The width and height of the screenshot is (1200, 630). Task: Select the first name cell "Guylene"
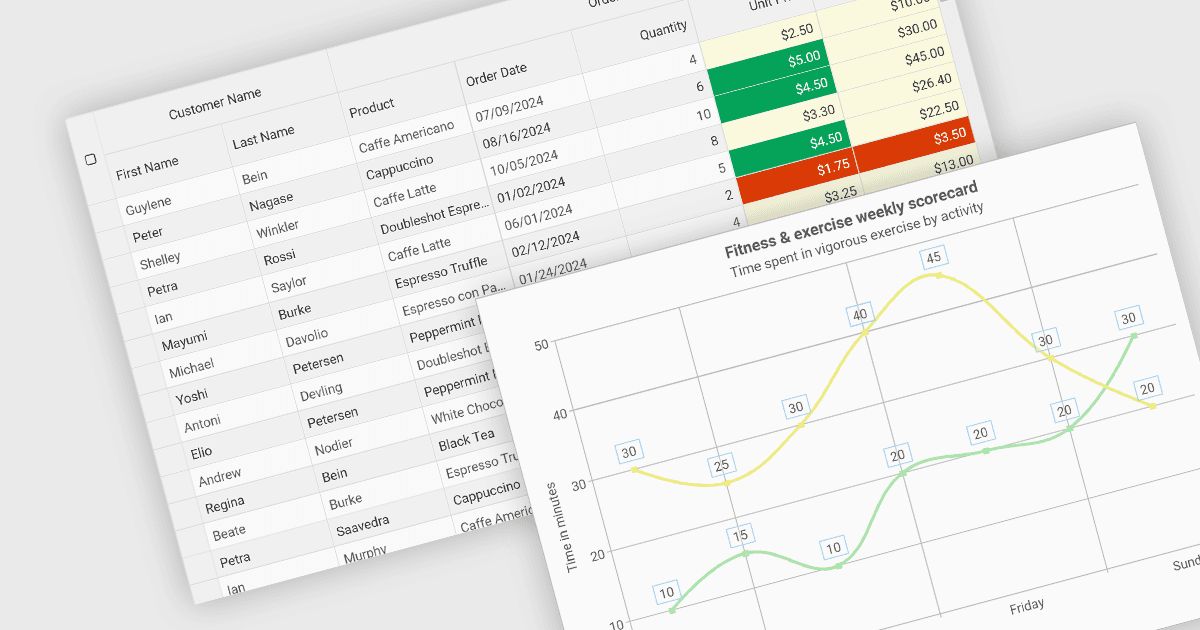click(x=148, y=207)
